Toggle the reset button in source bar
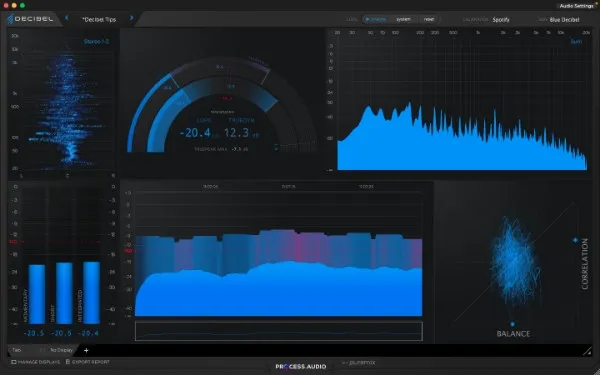The height and width of the screenshot is (375, 600). [429, 19]
